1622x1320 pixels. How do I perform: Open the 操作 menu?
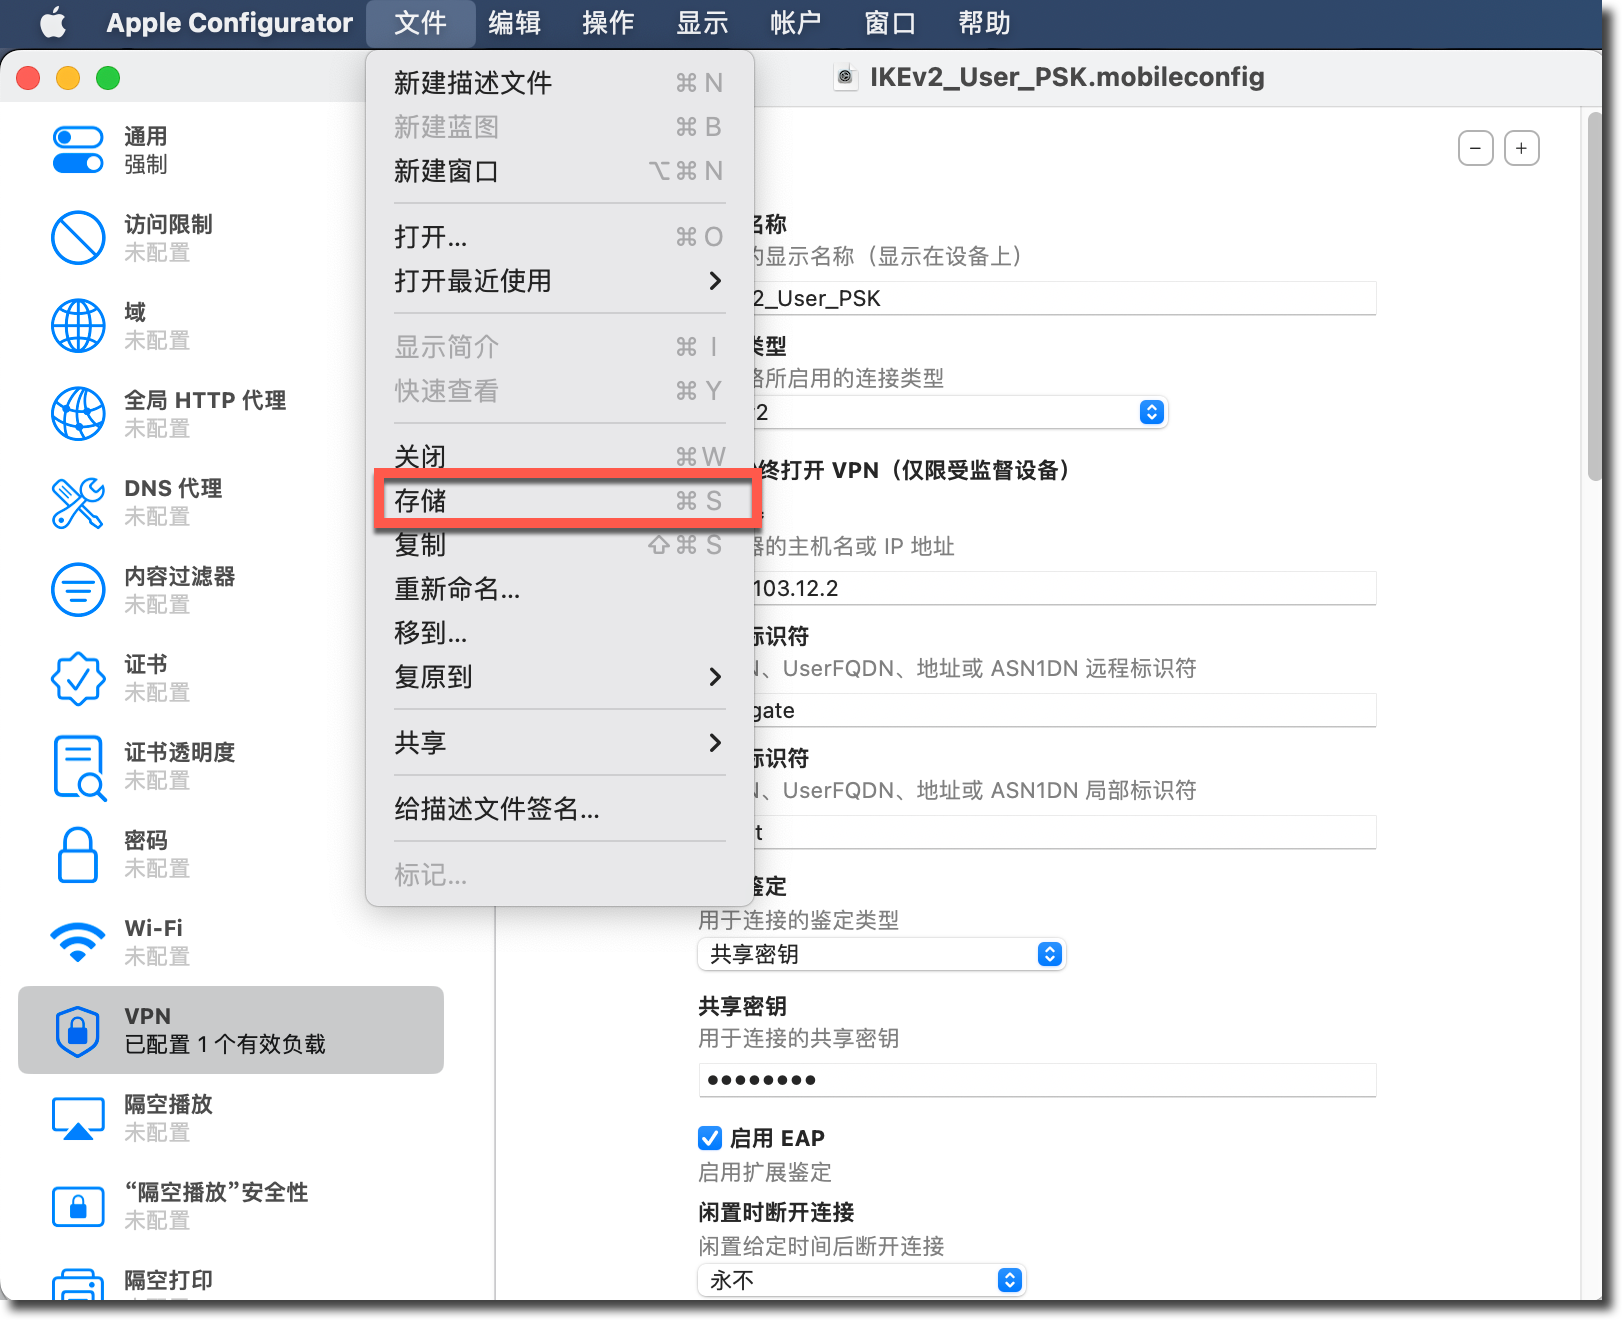point(608,23)
